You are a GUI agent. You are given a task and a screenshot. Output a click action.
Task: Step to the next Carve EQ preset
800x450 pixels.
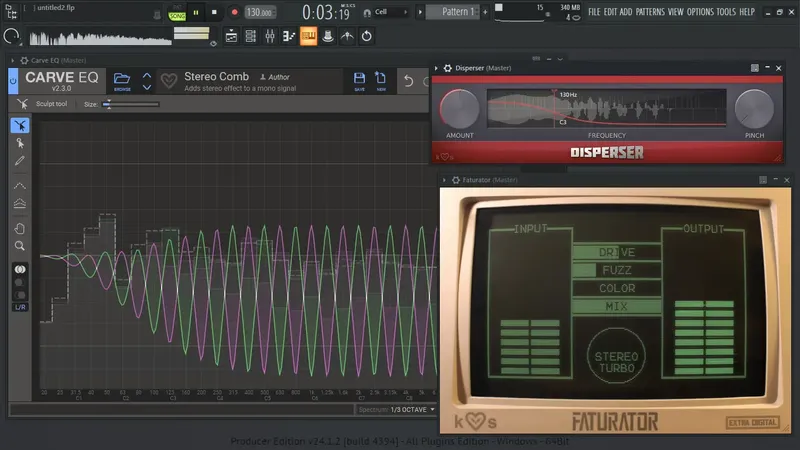(147, 87)
